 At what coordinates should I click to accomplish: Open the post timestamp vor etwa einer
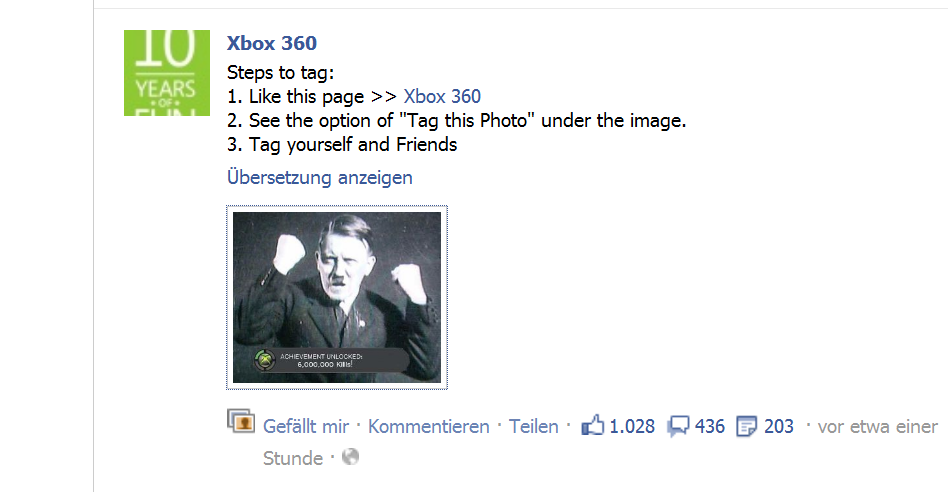[878, 426]
